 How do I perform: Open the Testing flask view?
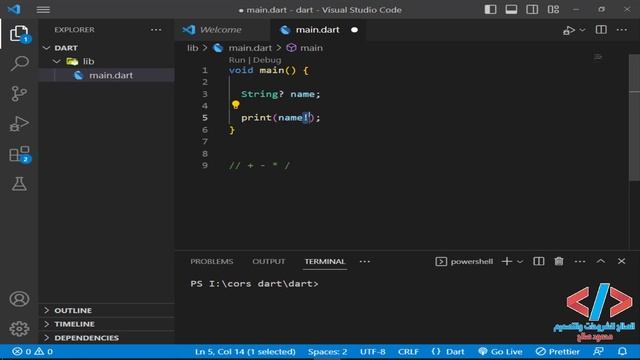[19, 184]
